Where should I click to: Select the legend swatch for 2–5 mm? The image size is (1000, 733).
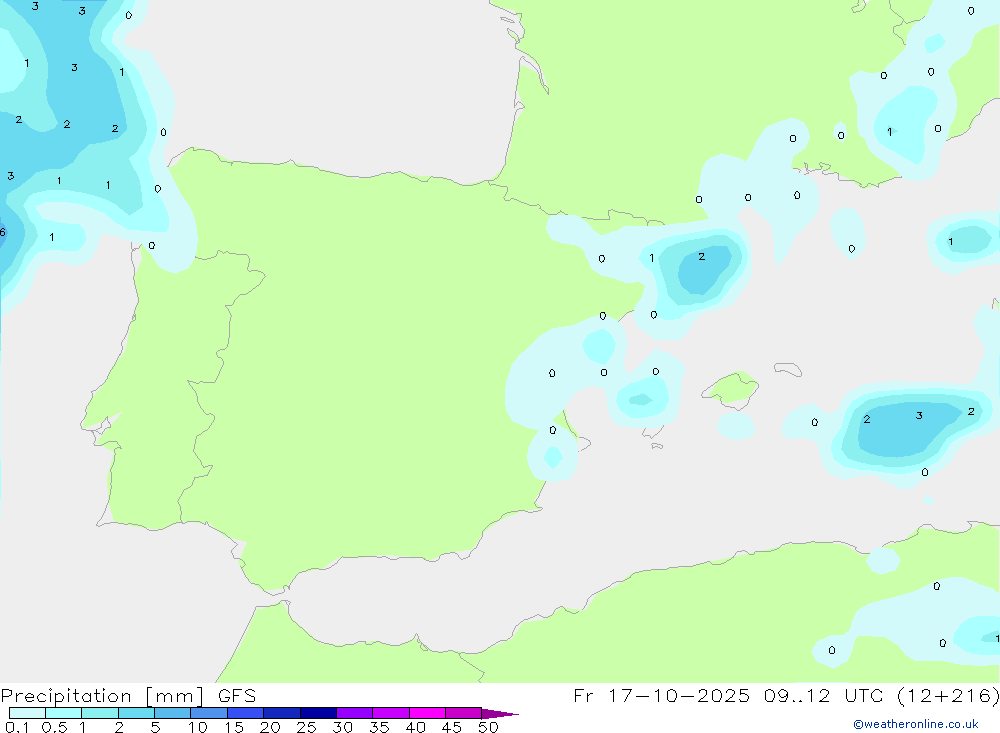coord(136,713)
